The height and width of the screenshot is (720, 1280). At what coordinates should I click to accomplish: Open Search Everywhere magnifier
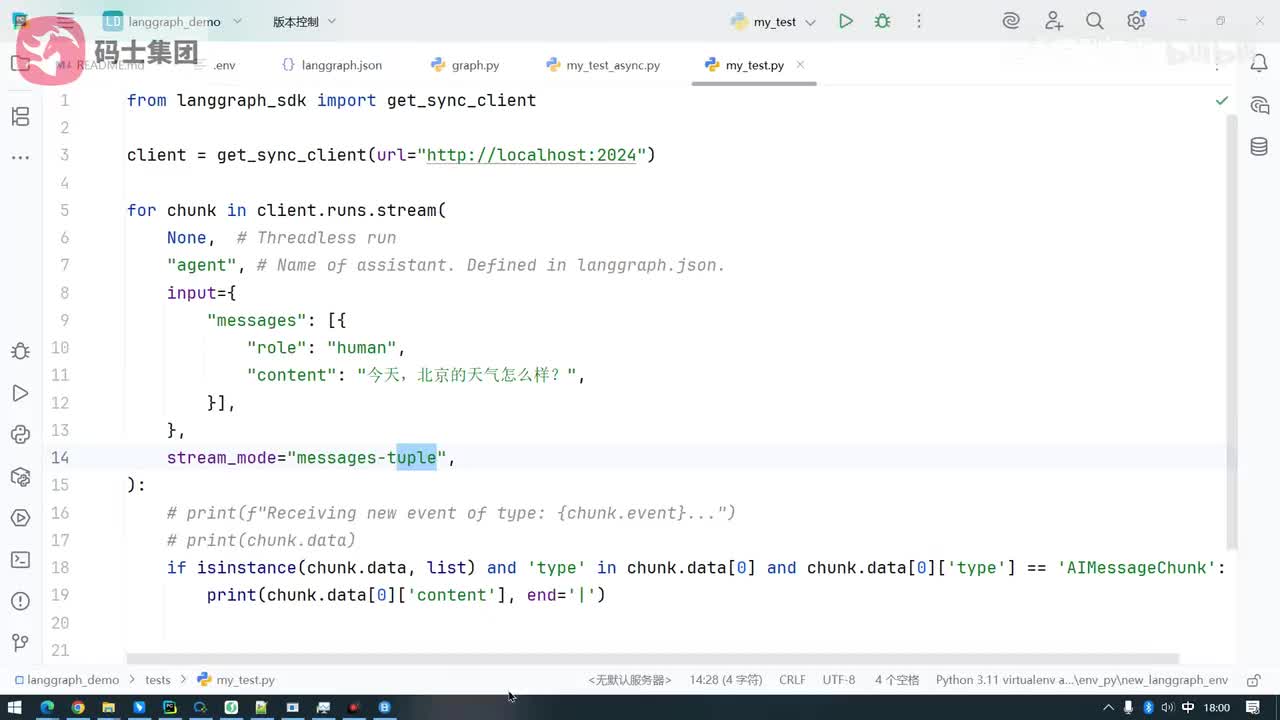(1095, 21)
